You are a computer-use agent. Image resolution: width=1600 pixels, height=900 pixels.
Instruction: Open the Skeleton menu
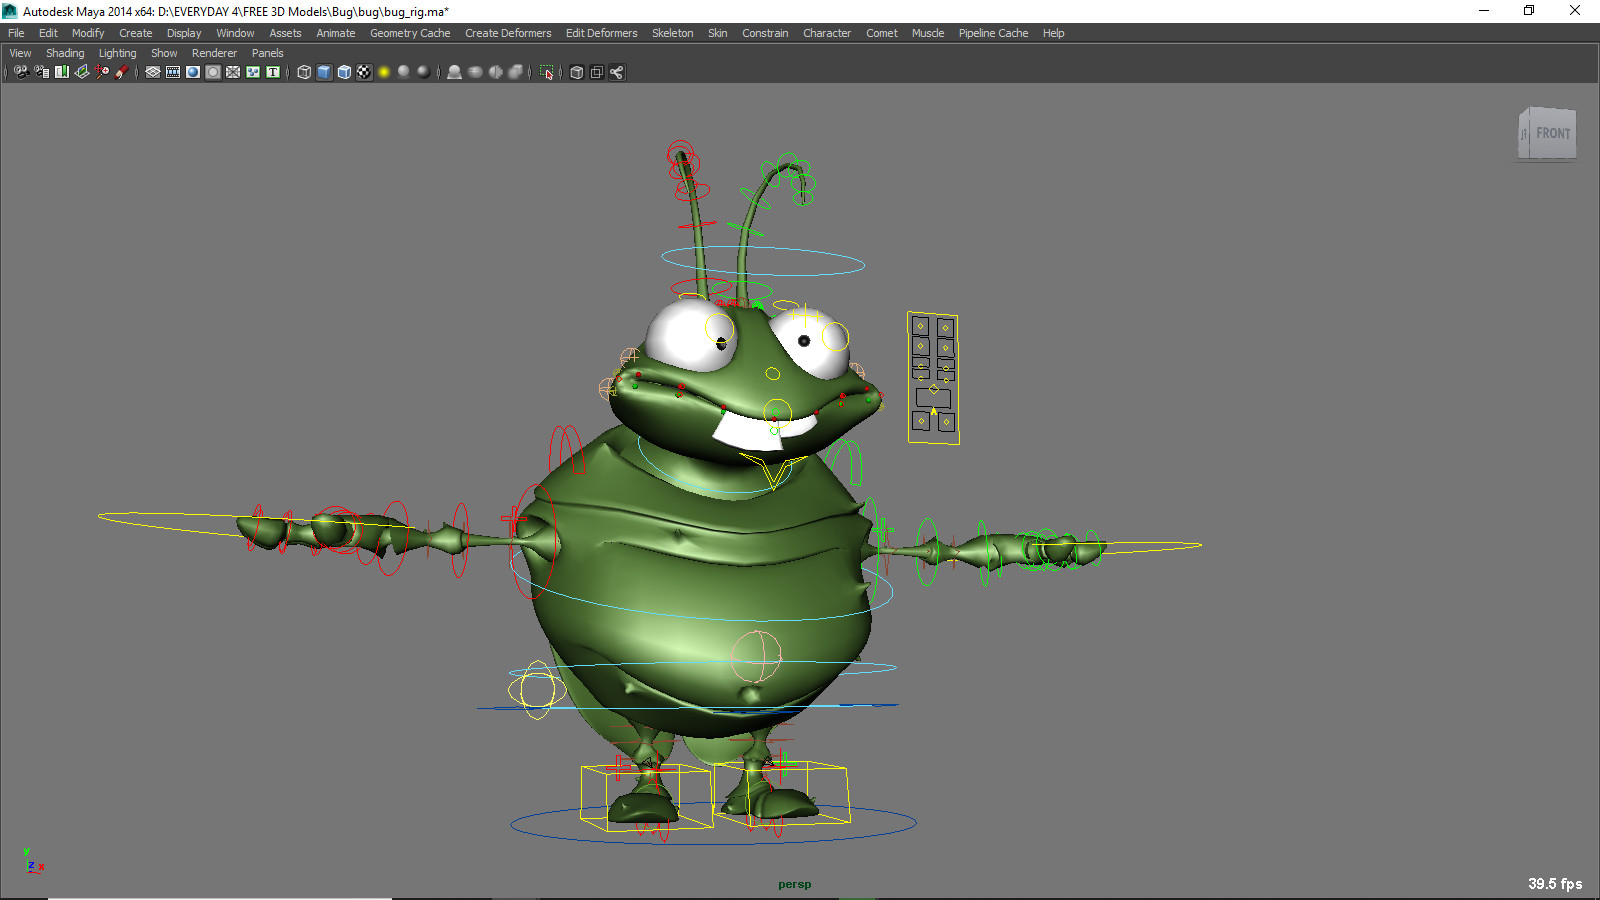[x=672, y=33]
